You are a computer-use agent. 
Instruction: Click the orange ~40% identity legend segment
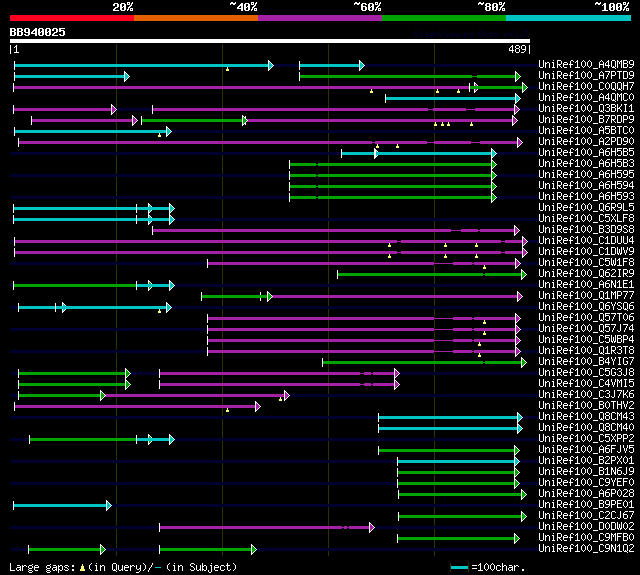pyautogui.click(x=195, y=18)
